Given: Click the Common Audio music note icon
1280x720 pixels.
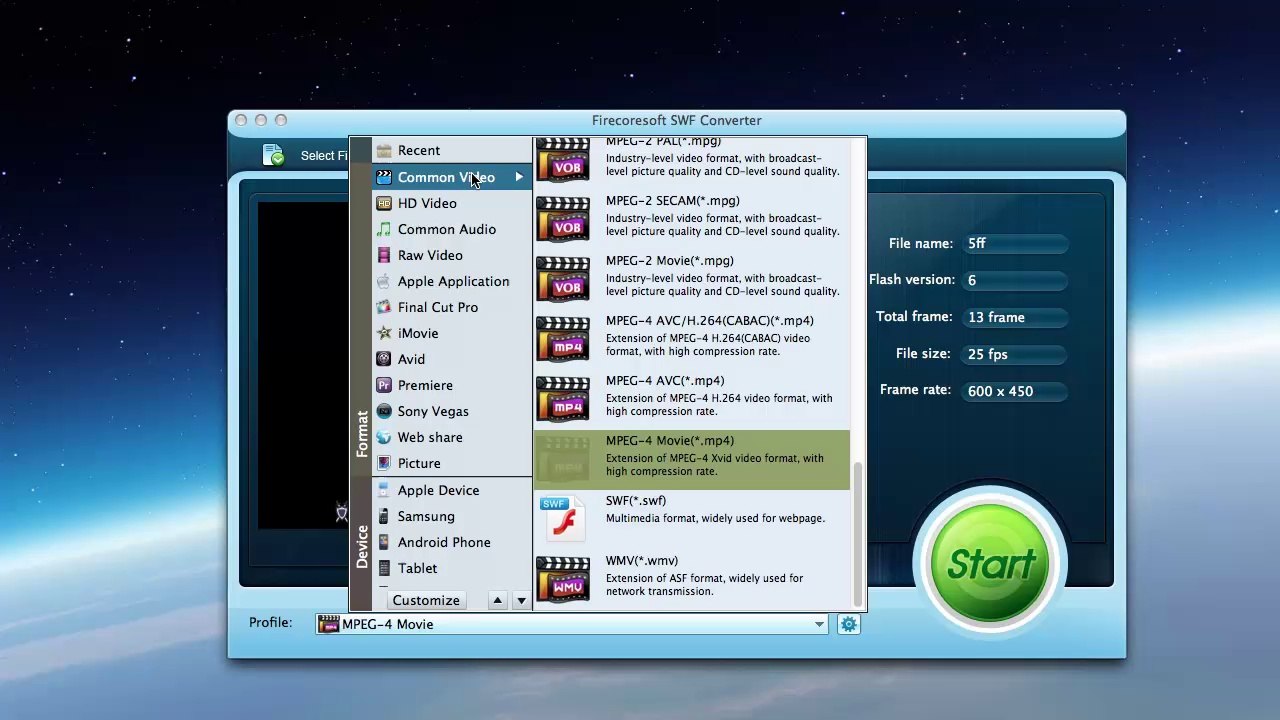Looking at the screenshot, I should 383,229.
